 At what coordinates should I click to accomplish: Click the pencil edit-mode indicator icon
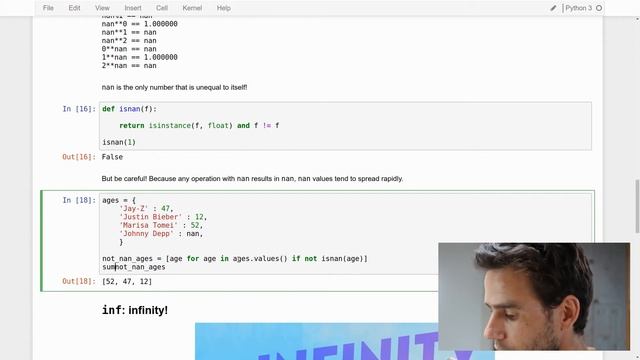coord(553,8)
